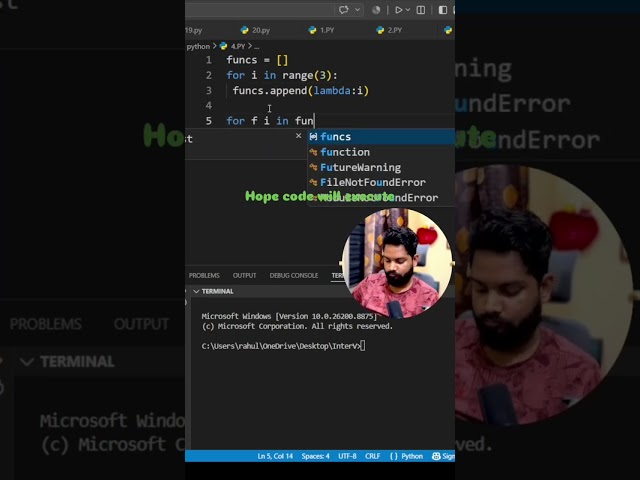The width and height of the screenshot is (640, 480).
Task: Click the presenter webcam circle overlay
Action: pos(397,263)
